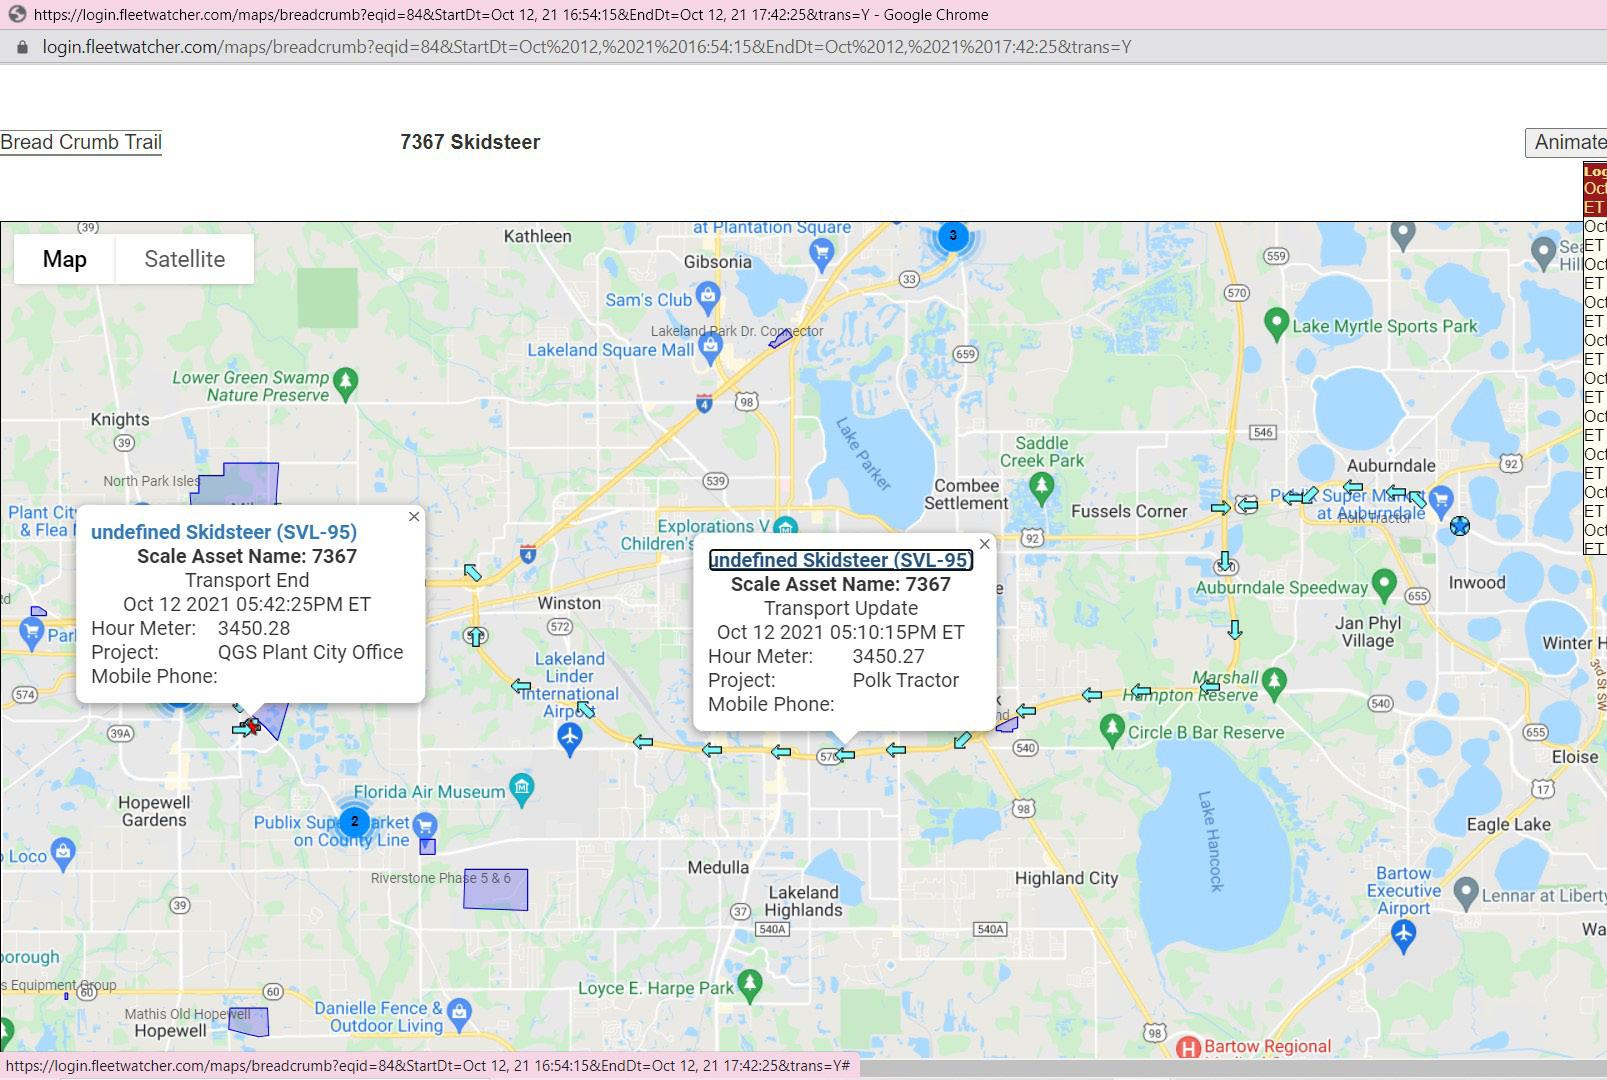Screen dimensions: 1607x1080
Task: Click the cluster marker labeled 2
Action: pyautogui.click(x=354, y=822)
